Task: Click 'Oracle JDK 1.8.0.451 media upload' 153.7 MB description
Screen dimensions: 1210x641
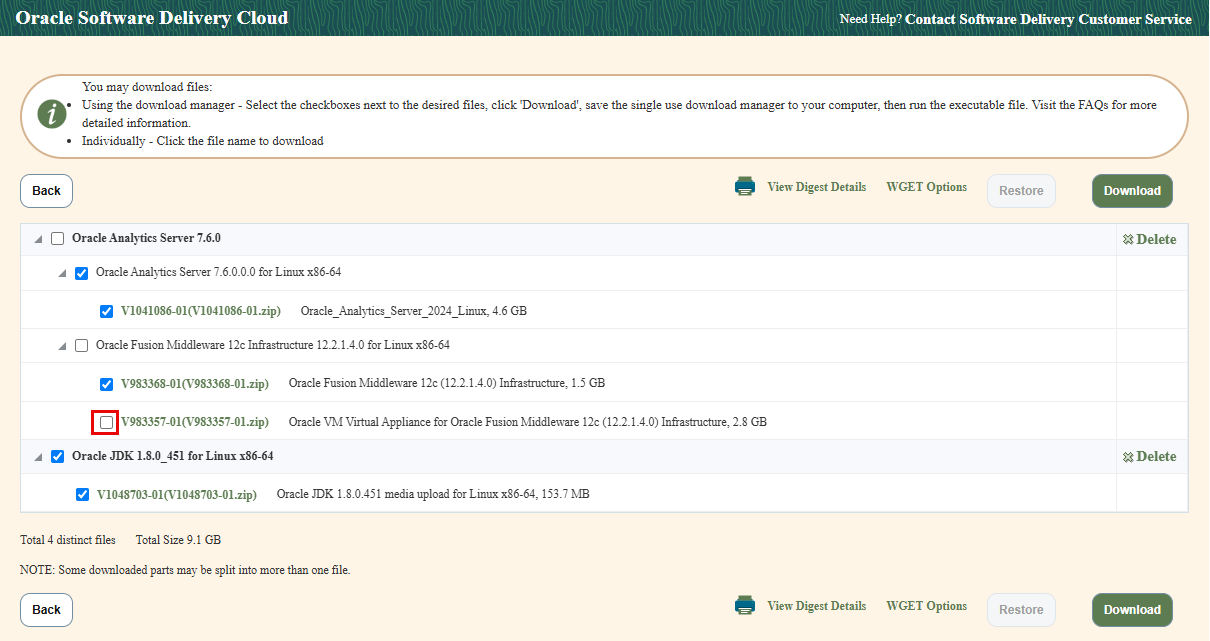Action: point(433,494)
